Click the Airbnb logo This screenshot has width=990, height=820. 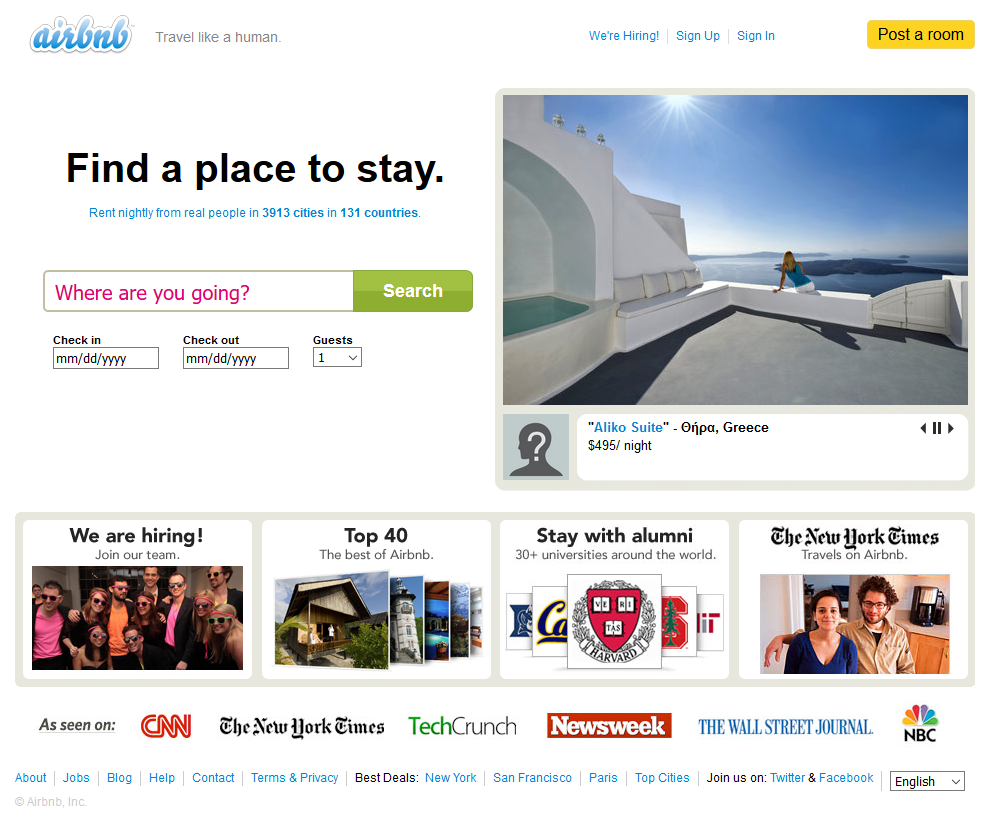(81, 36)
